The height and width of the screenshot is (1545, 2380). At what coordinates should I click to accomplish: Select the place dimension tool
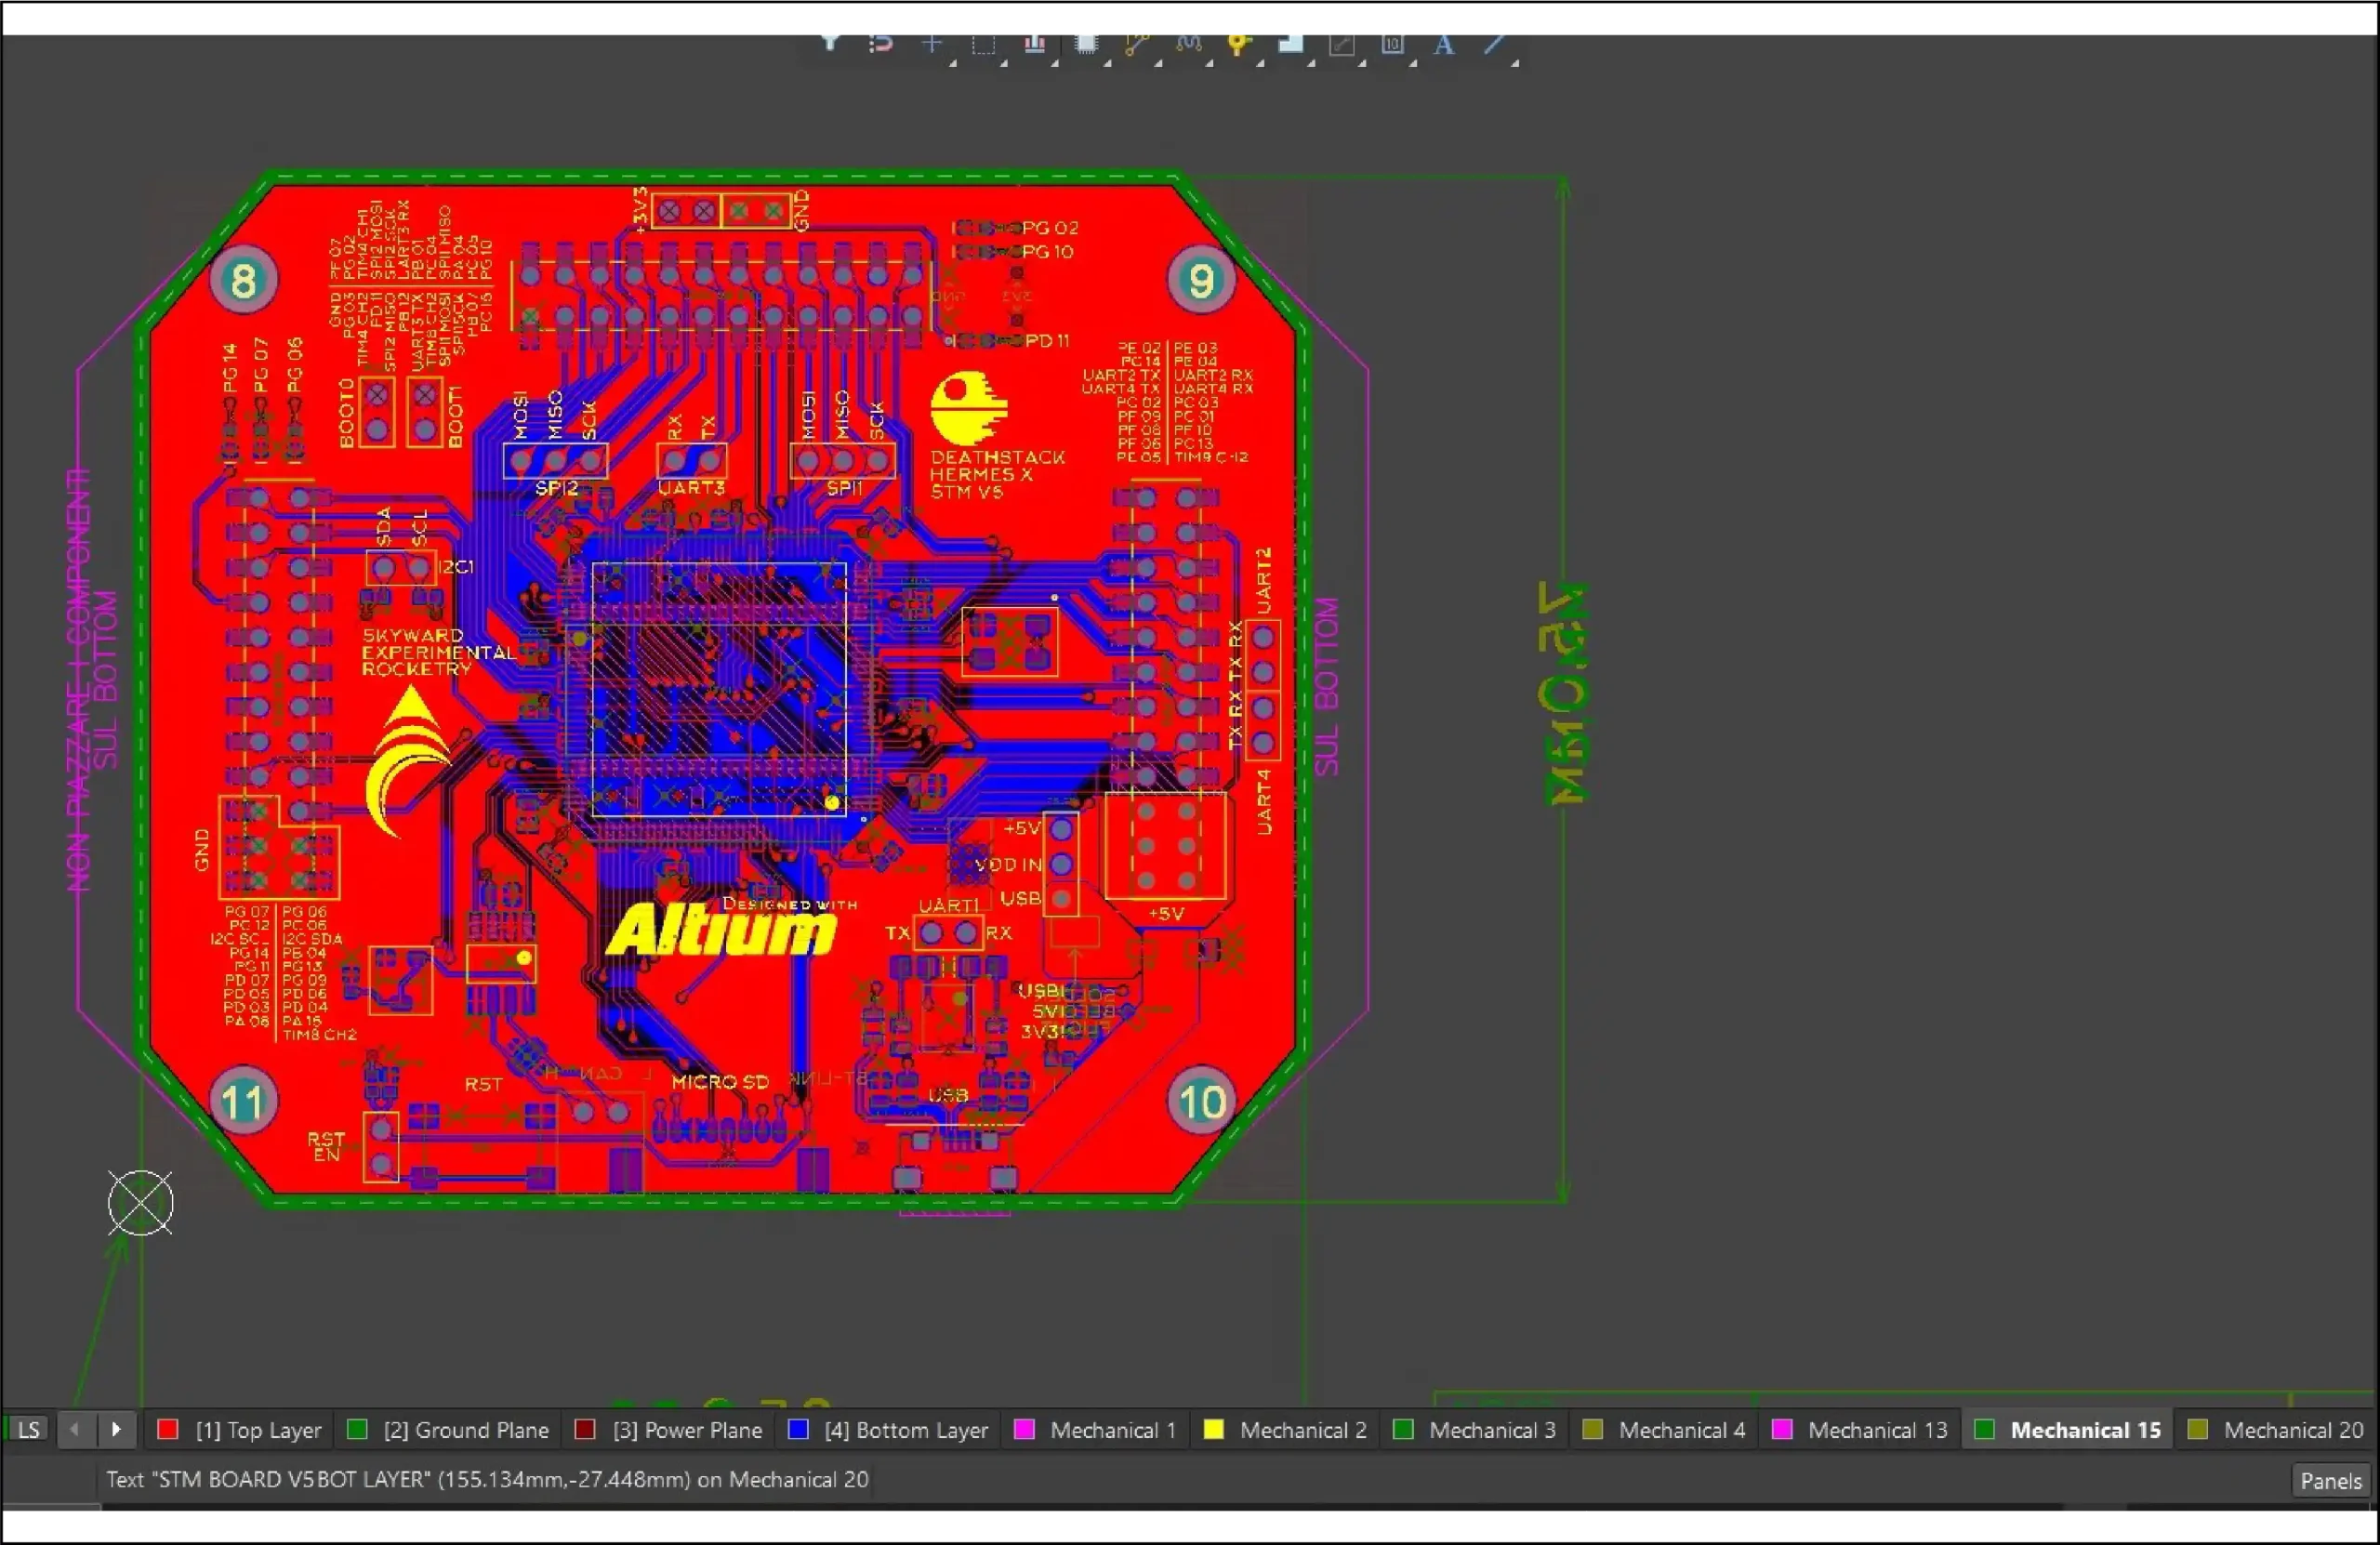(x=1392, y=44)
